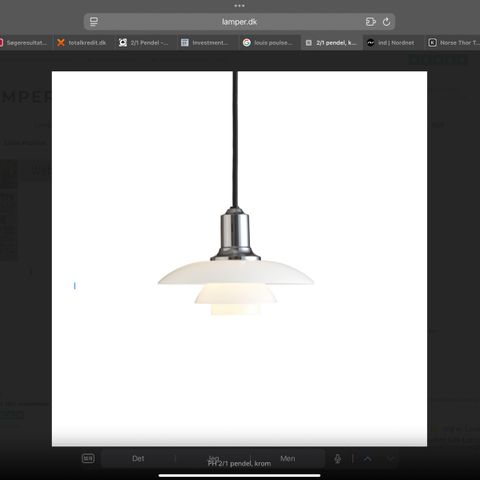Open the Investment tab
The height and width of the screenshot is (480, 480).
click(205, 43)
